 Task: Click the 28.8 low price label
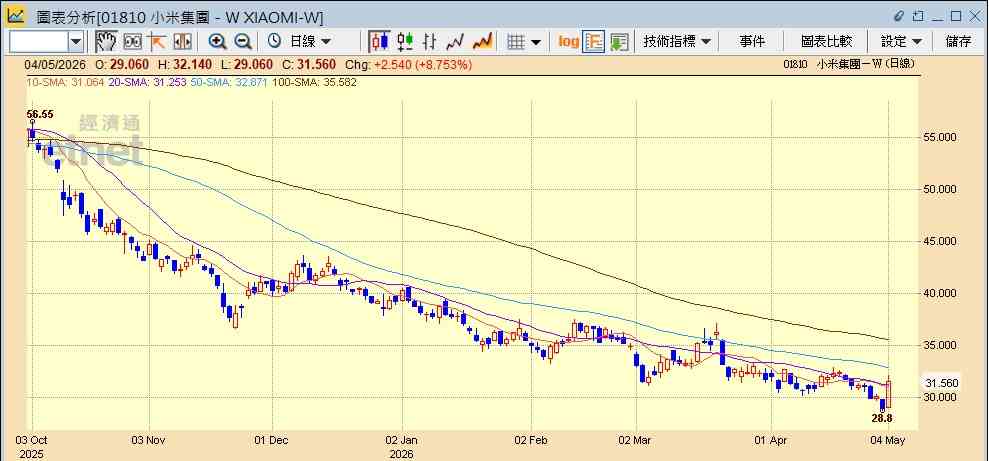point(881,417)
